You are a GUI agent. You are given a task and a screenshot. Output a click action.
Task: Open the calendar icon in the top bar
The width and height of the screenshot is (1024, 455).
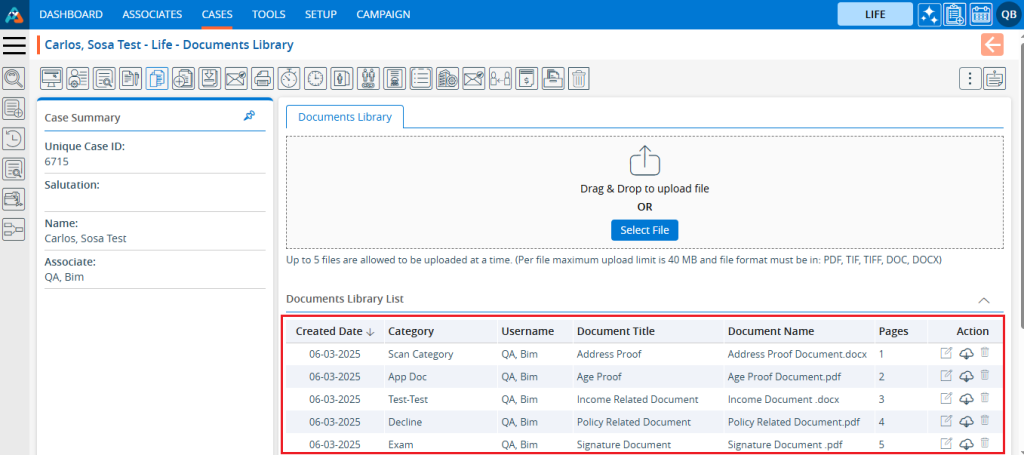coord(980,14)
